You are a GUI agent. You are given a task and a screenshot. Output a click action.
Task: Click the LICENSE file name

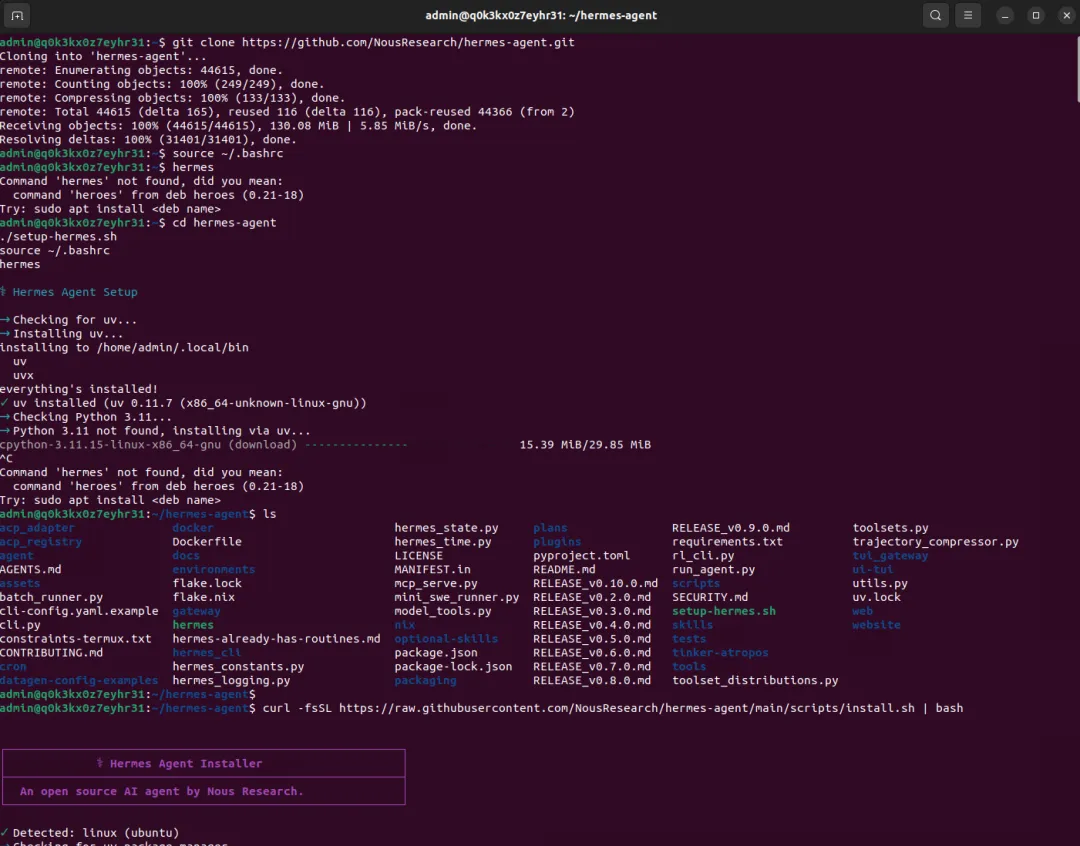(x=418, y=556)
